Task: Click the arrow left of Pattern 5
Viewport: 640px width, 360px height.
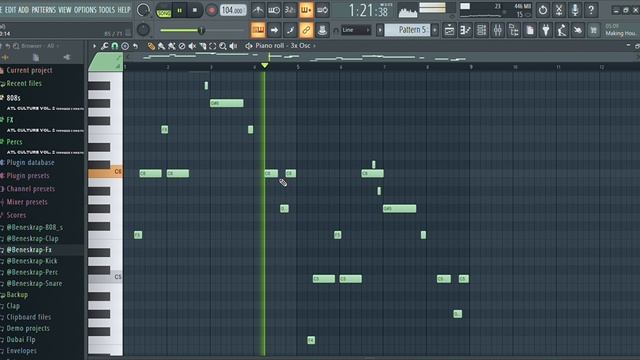Action: [380, 30]
